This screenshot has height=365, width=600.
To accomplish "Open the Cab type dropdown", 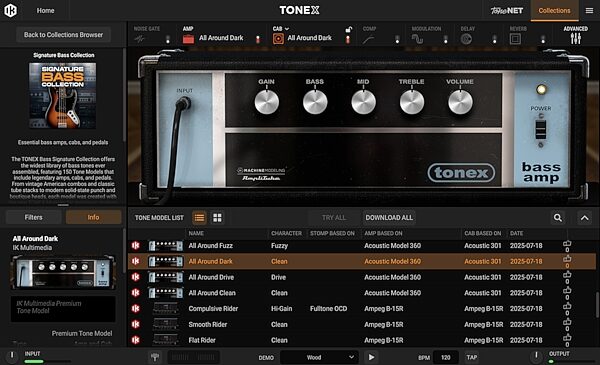I will click(281, 29).
